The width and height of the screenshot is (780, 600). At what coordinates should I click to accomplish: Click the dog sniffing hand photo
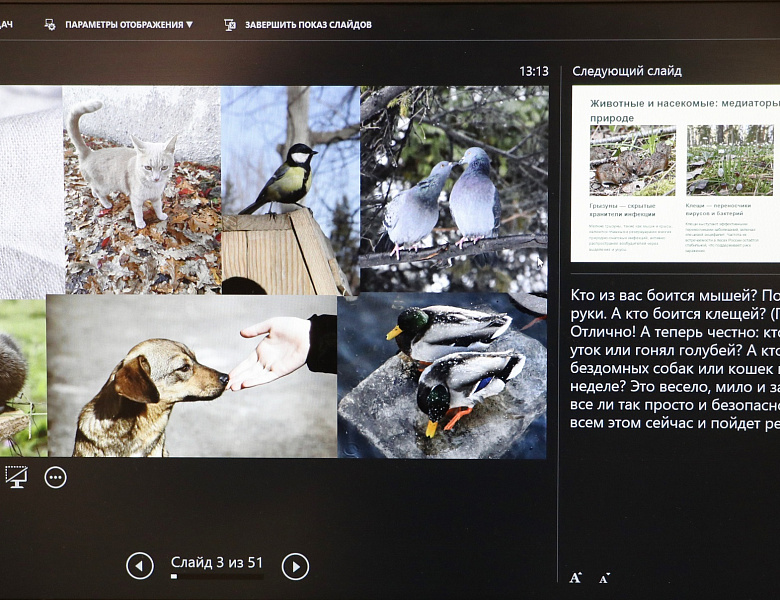pyautogui.click(x=192, y=376)
